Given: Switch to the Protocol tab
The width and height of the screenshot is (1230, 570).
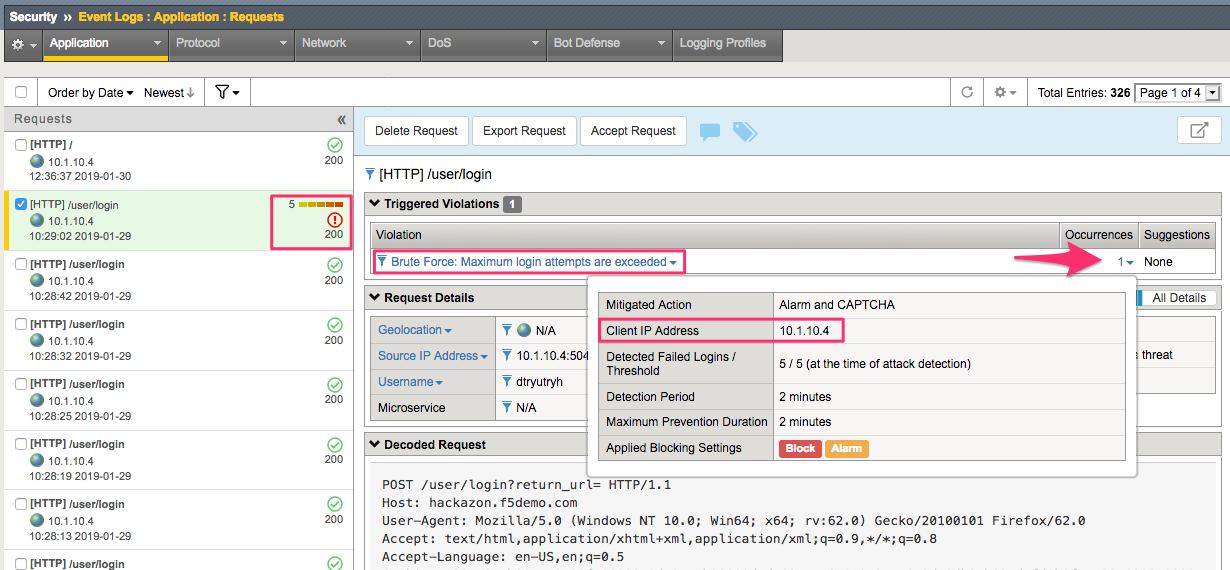Looking at the screenshot, I should coord(231,44).
